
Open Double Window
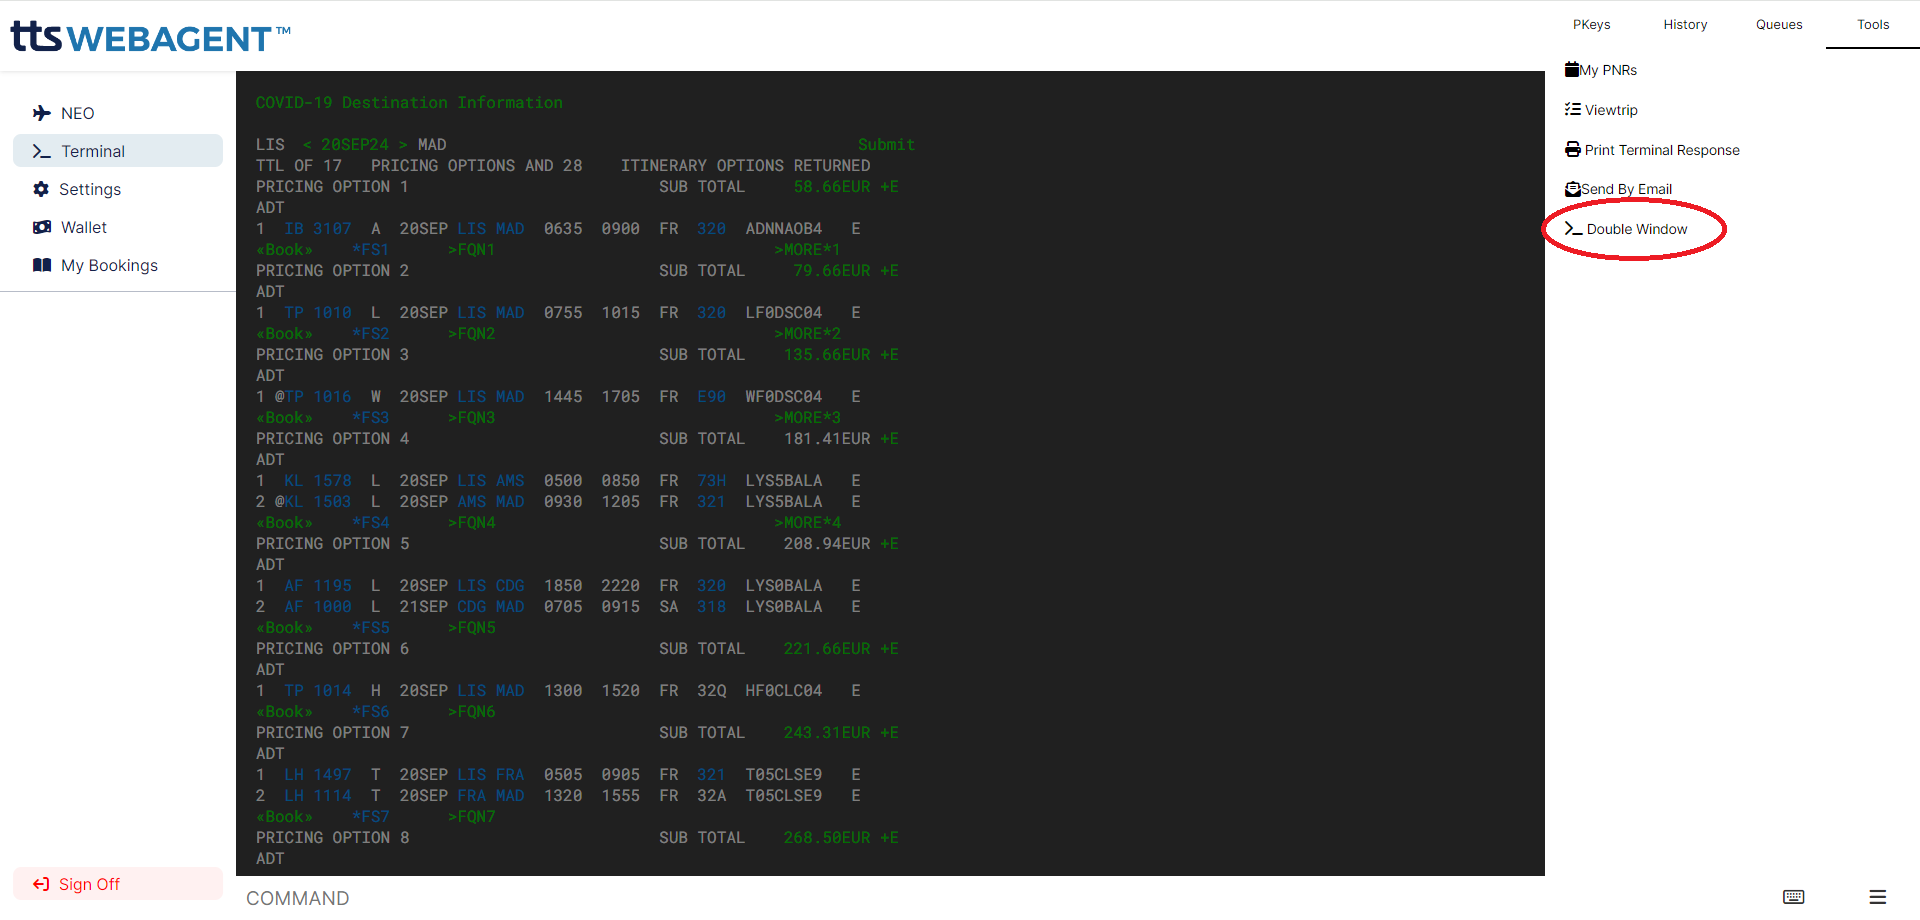point(1626,229)
